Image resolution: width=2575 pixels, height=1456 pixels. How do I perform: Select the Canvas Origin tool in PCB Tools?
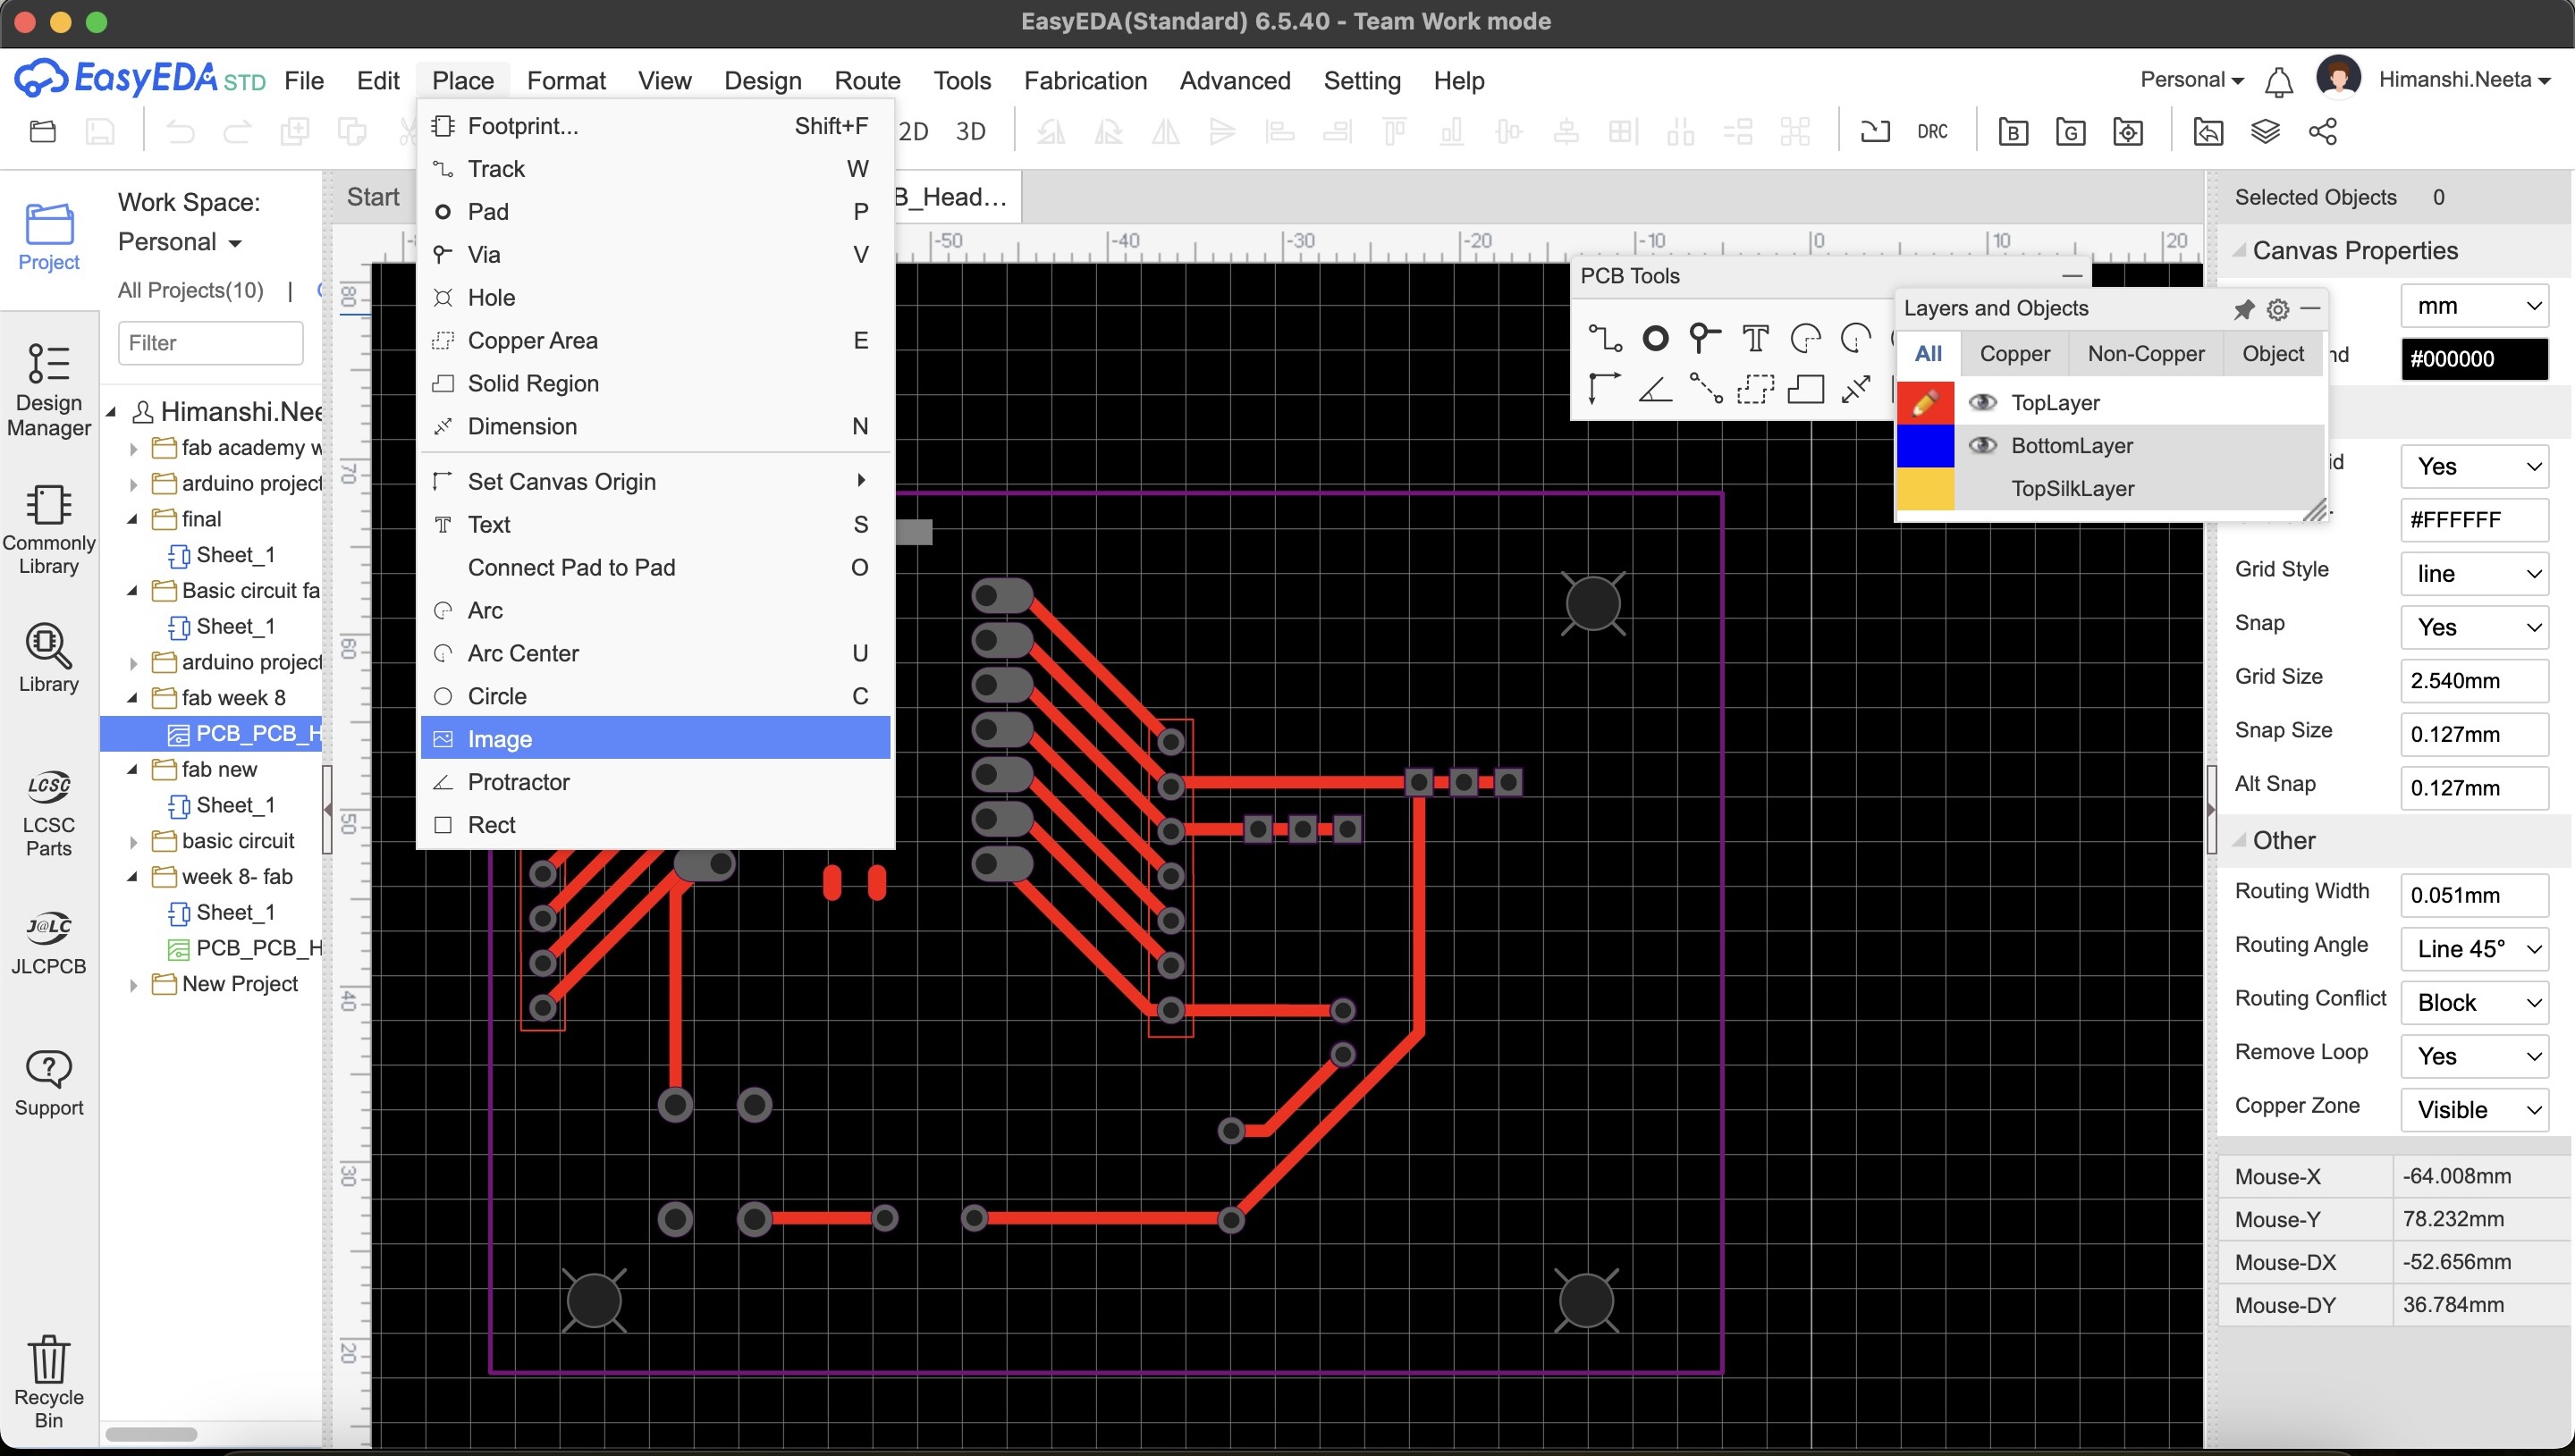click(1604, 388)
